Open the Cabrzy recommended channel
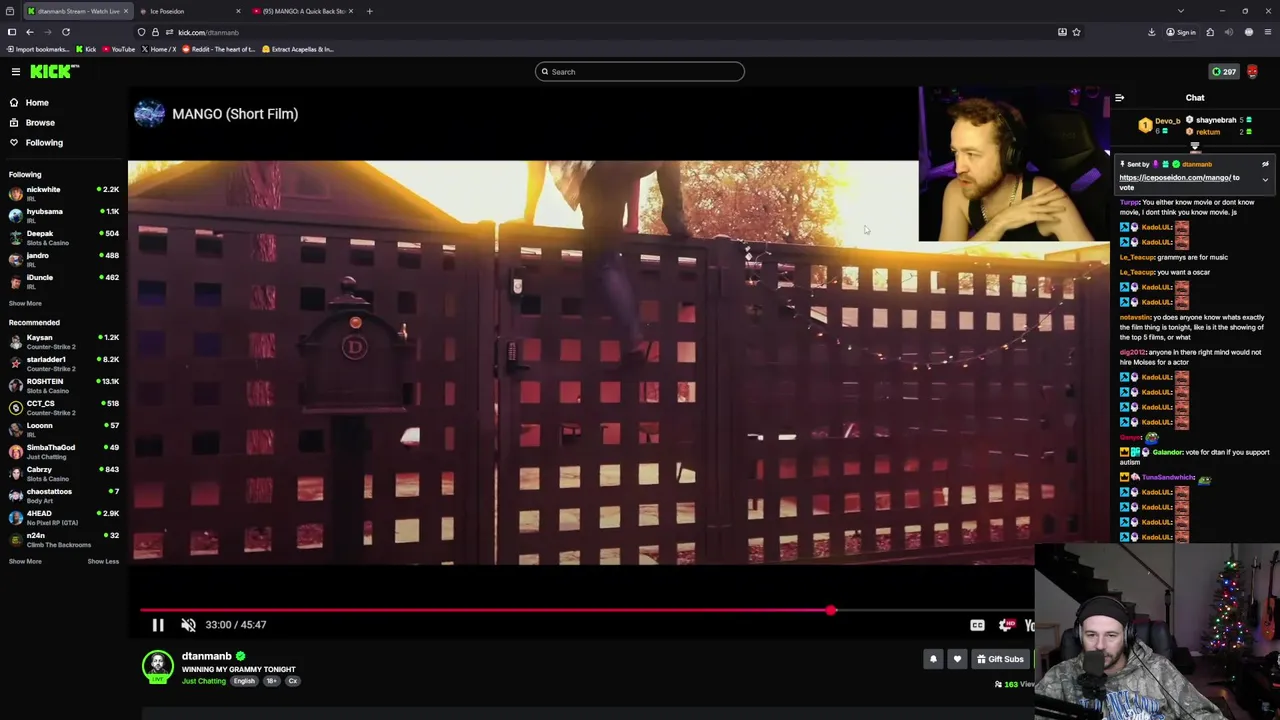Image resolution: width=1280 pixels, height=720 pixels. click(x=64, y=473)
